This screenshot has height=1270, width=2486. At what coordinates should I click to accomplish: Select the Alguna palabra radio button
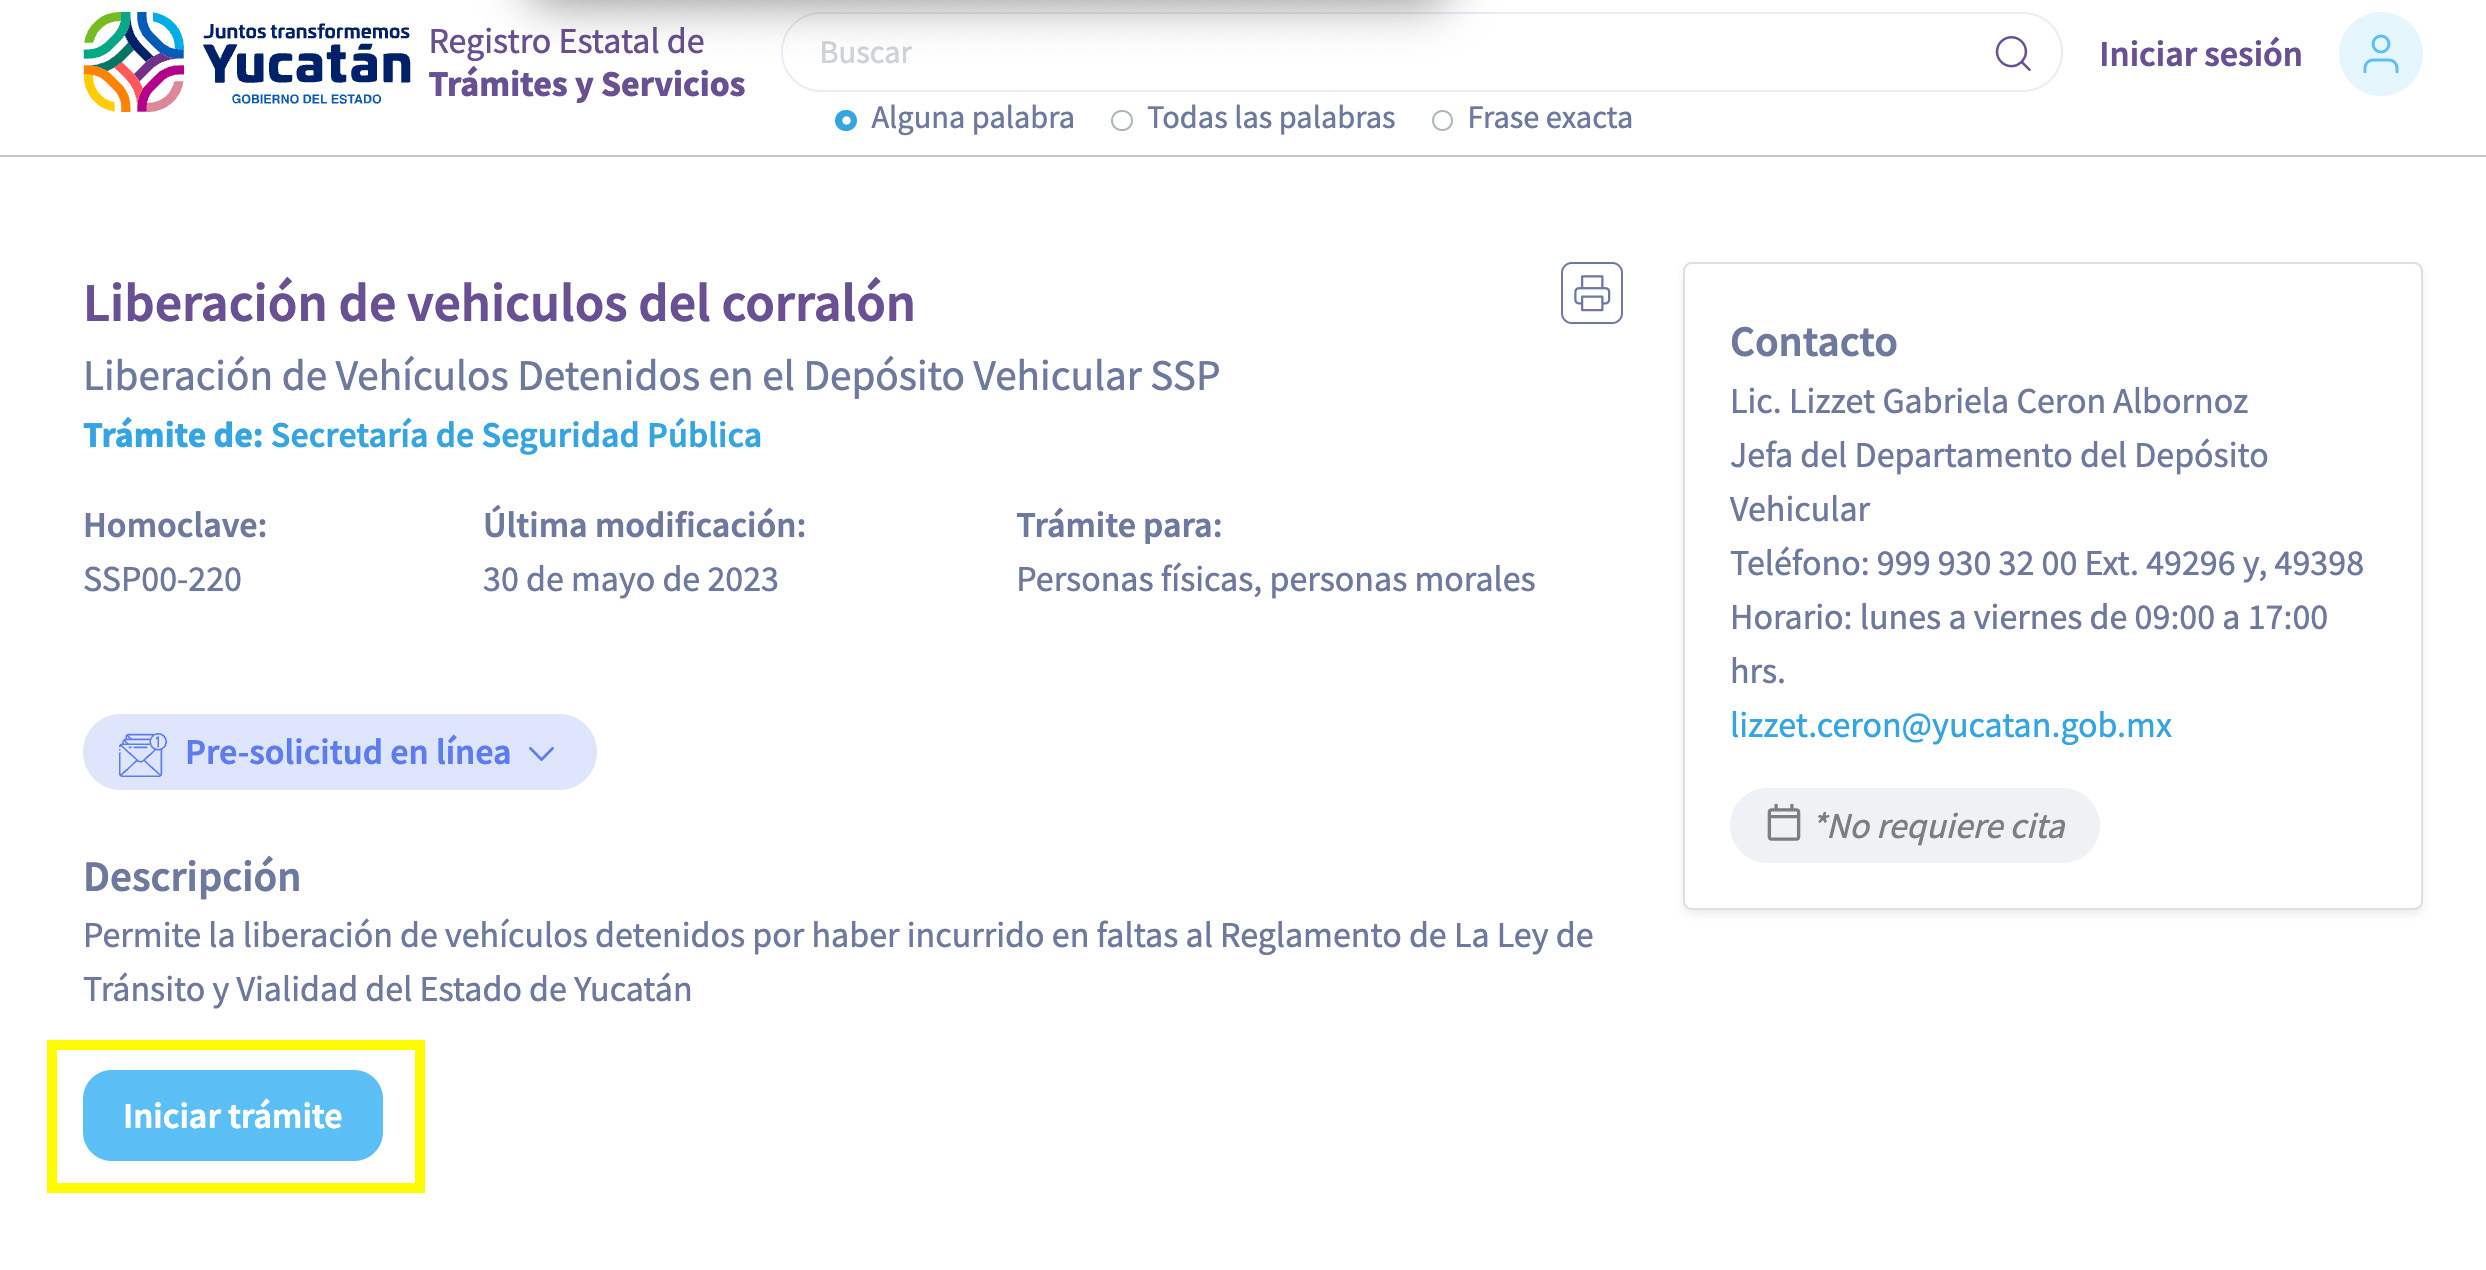(846, 120)
